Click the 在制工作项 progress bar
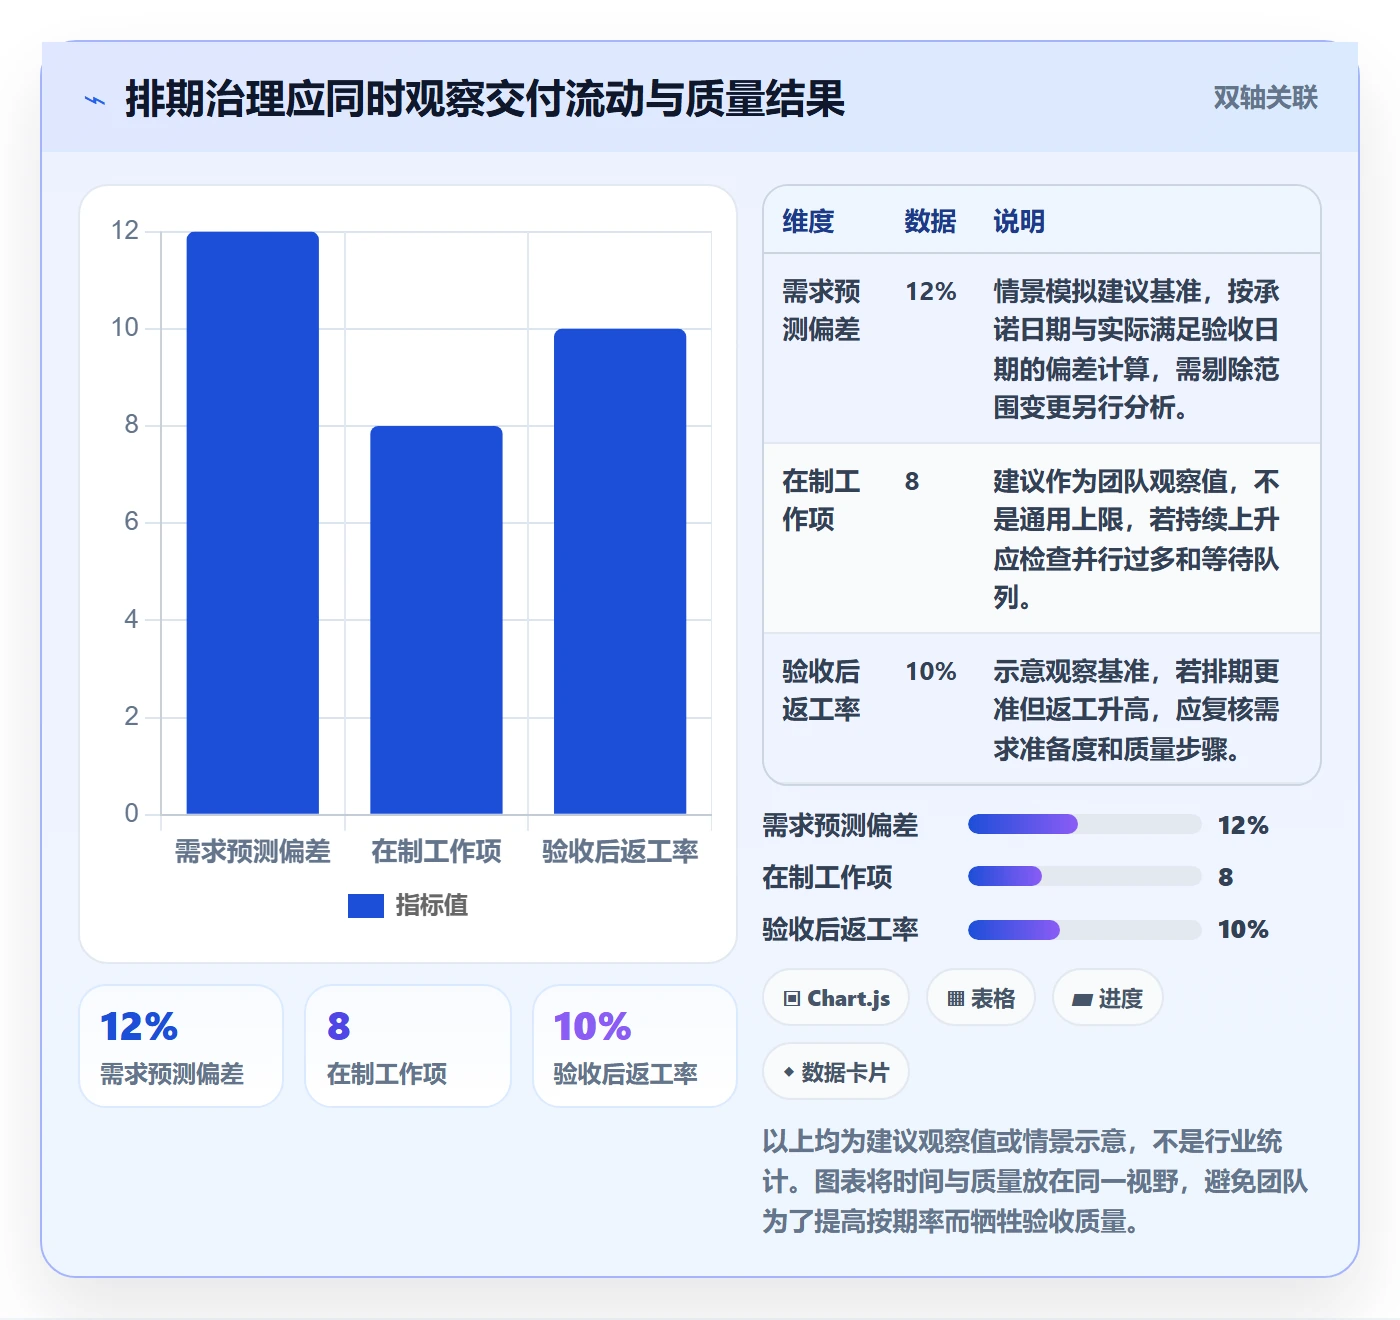This screenshot has height=1320, width=1400. [x=1084, y=877]
